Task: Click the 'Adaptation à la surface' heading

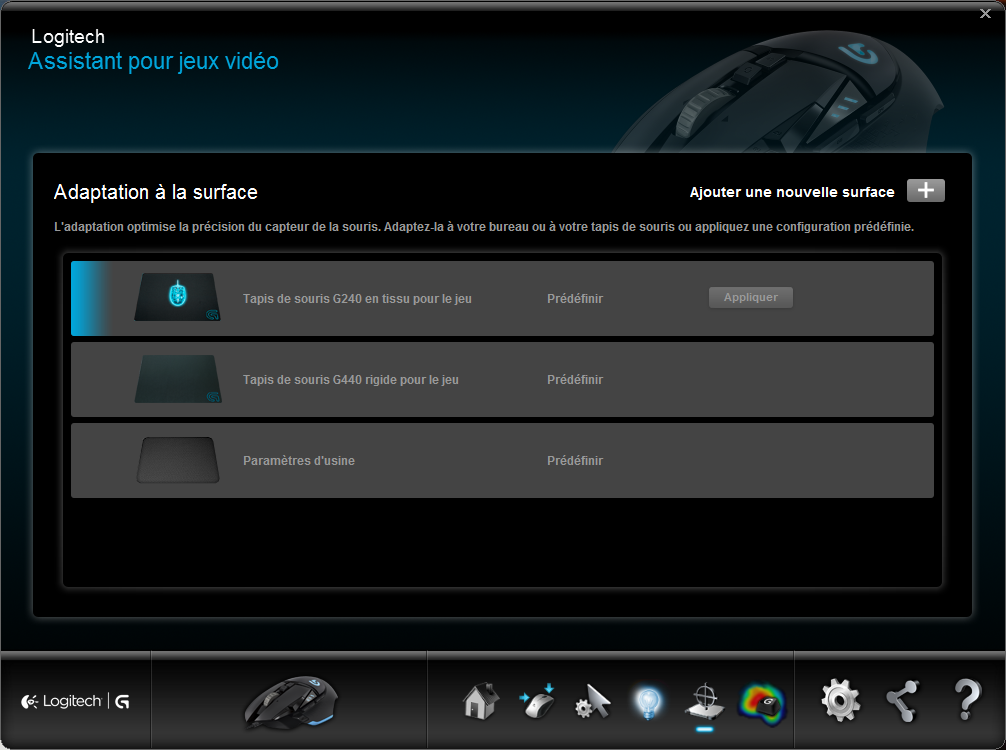Action: point(155,192)
